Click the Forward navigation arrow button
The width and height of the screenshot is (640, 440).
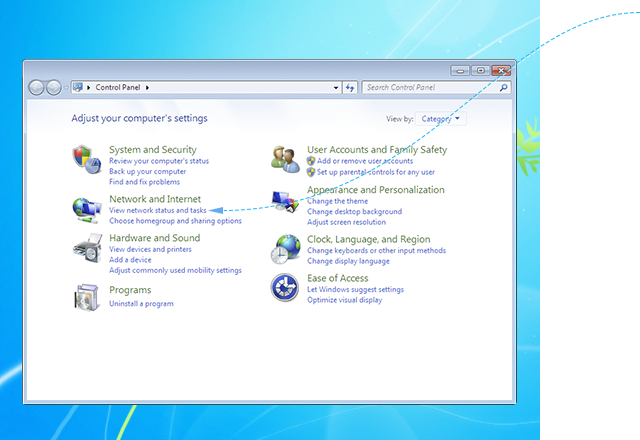pos(53,87)
